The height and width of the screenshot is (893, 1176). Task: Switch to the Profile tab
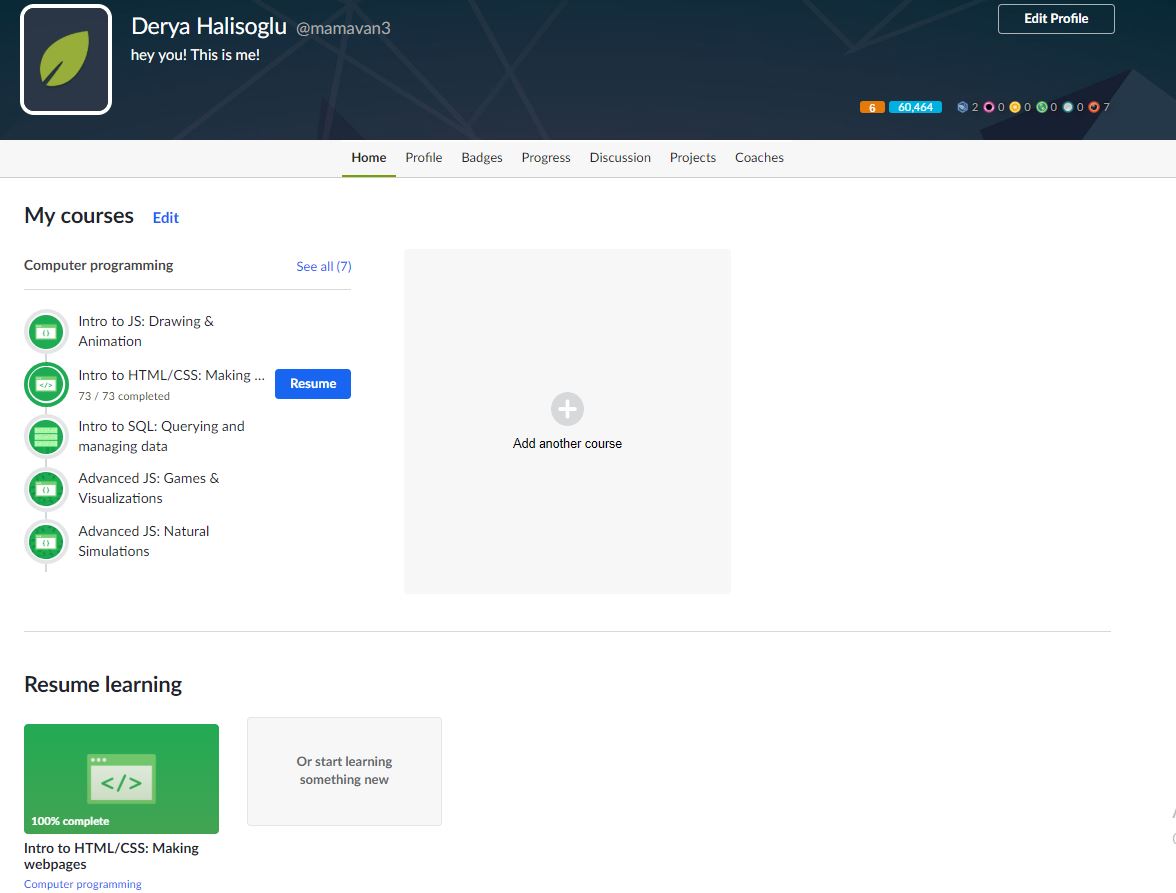(x=424, y=157)
